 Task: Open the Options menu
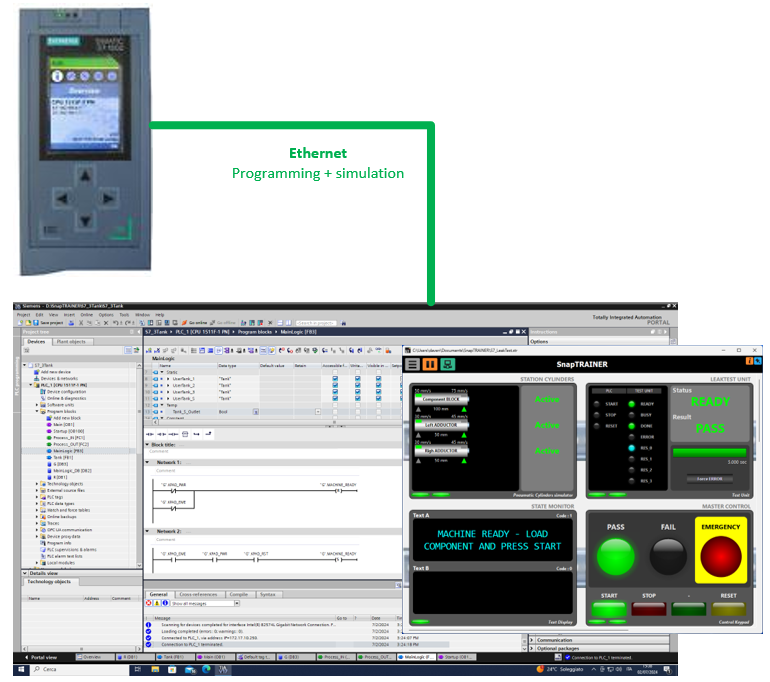[106, 315]
